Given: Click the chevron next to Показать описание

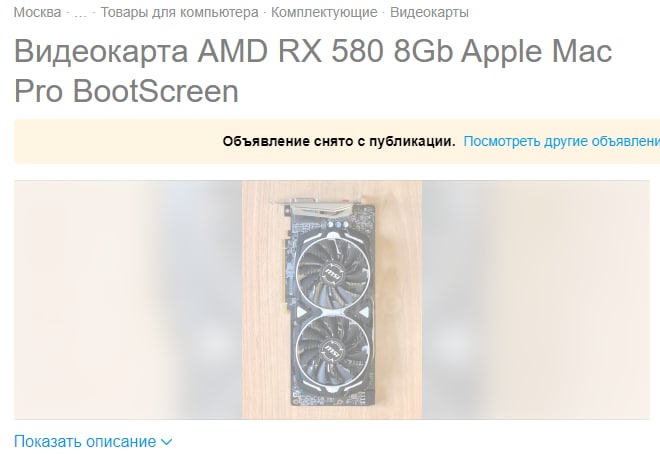Looking at the screenshot, I should [166, 442].
